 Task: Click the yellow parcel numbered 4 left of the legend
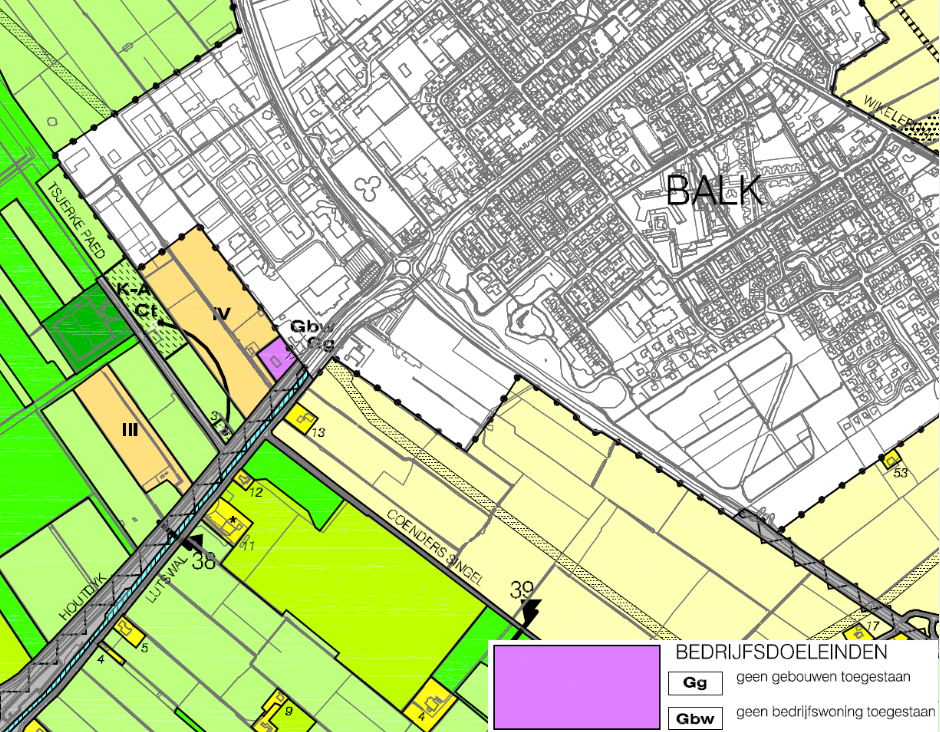pyautogui.click(x=430, y=704)
